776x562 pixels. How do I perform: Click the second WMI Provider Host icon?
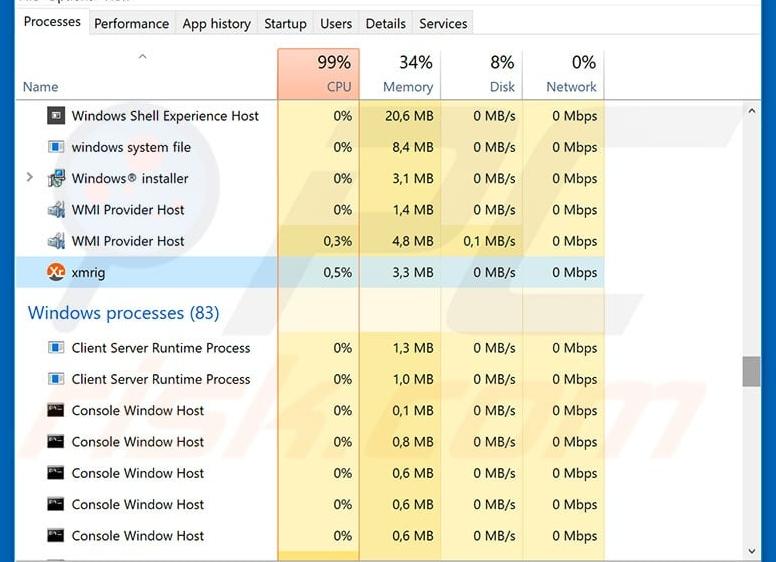(x=56, y=241)
